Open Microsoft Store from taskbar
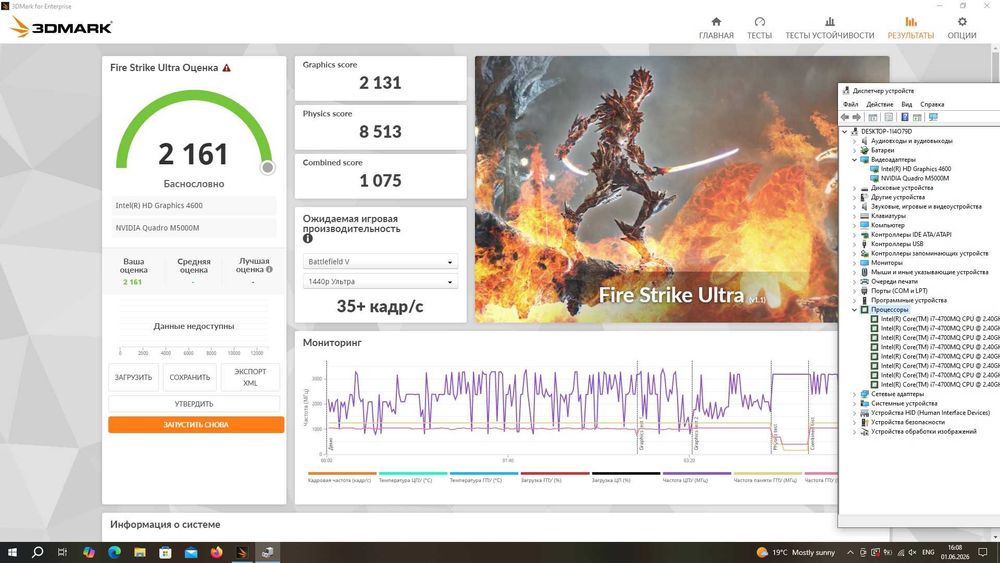Screen dimensions: 1000x563 [x=165, y=552]
